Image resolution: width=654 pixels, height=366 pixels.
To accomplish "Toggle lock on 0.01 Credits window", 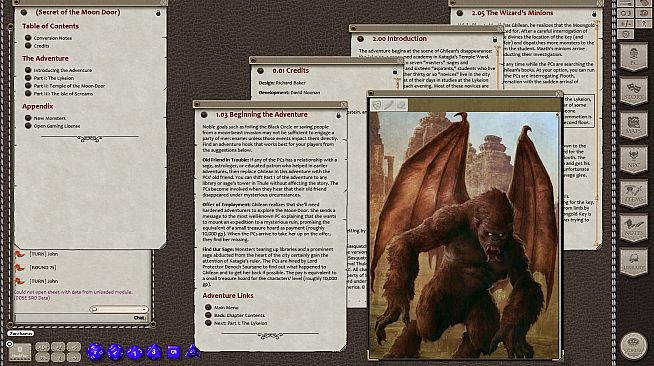I will (x=395, y=71).
